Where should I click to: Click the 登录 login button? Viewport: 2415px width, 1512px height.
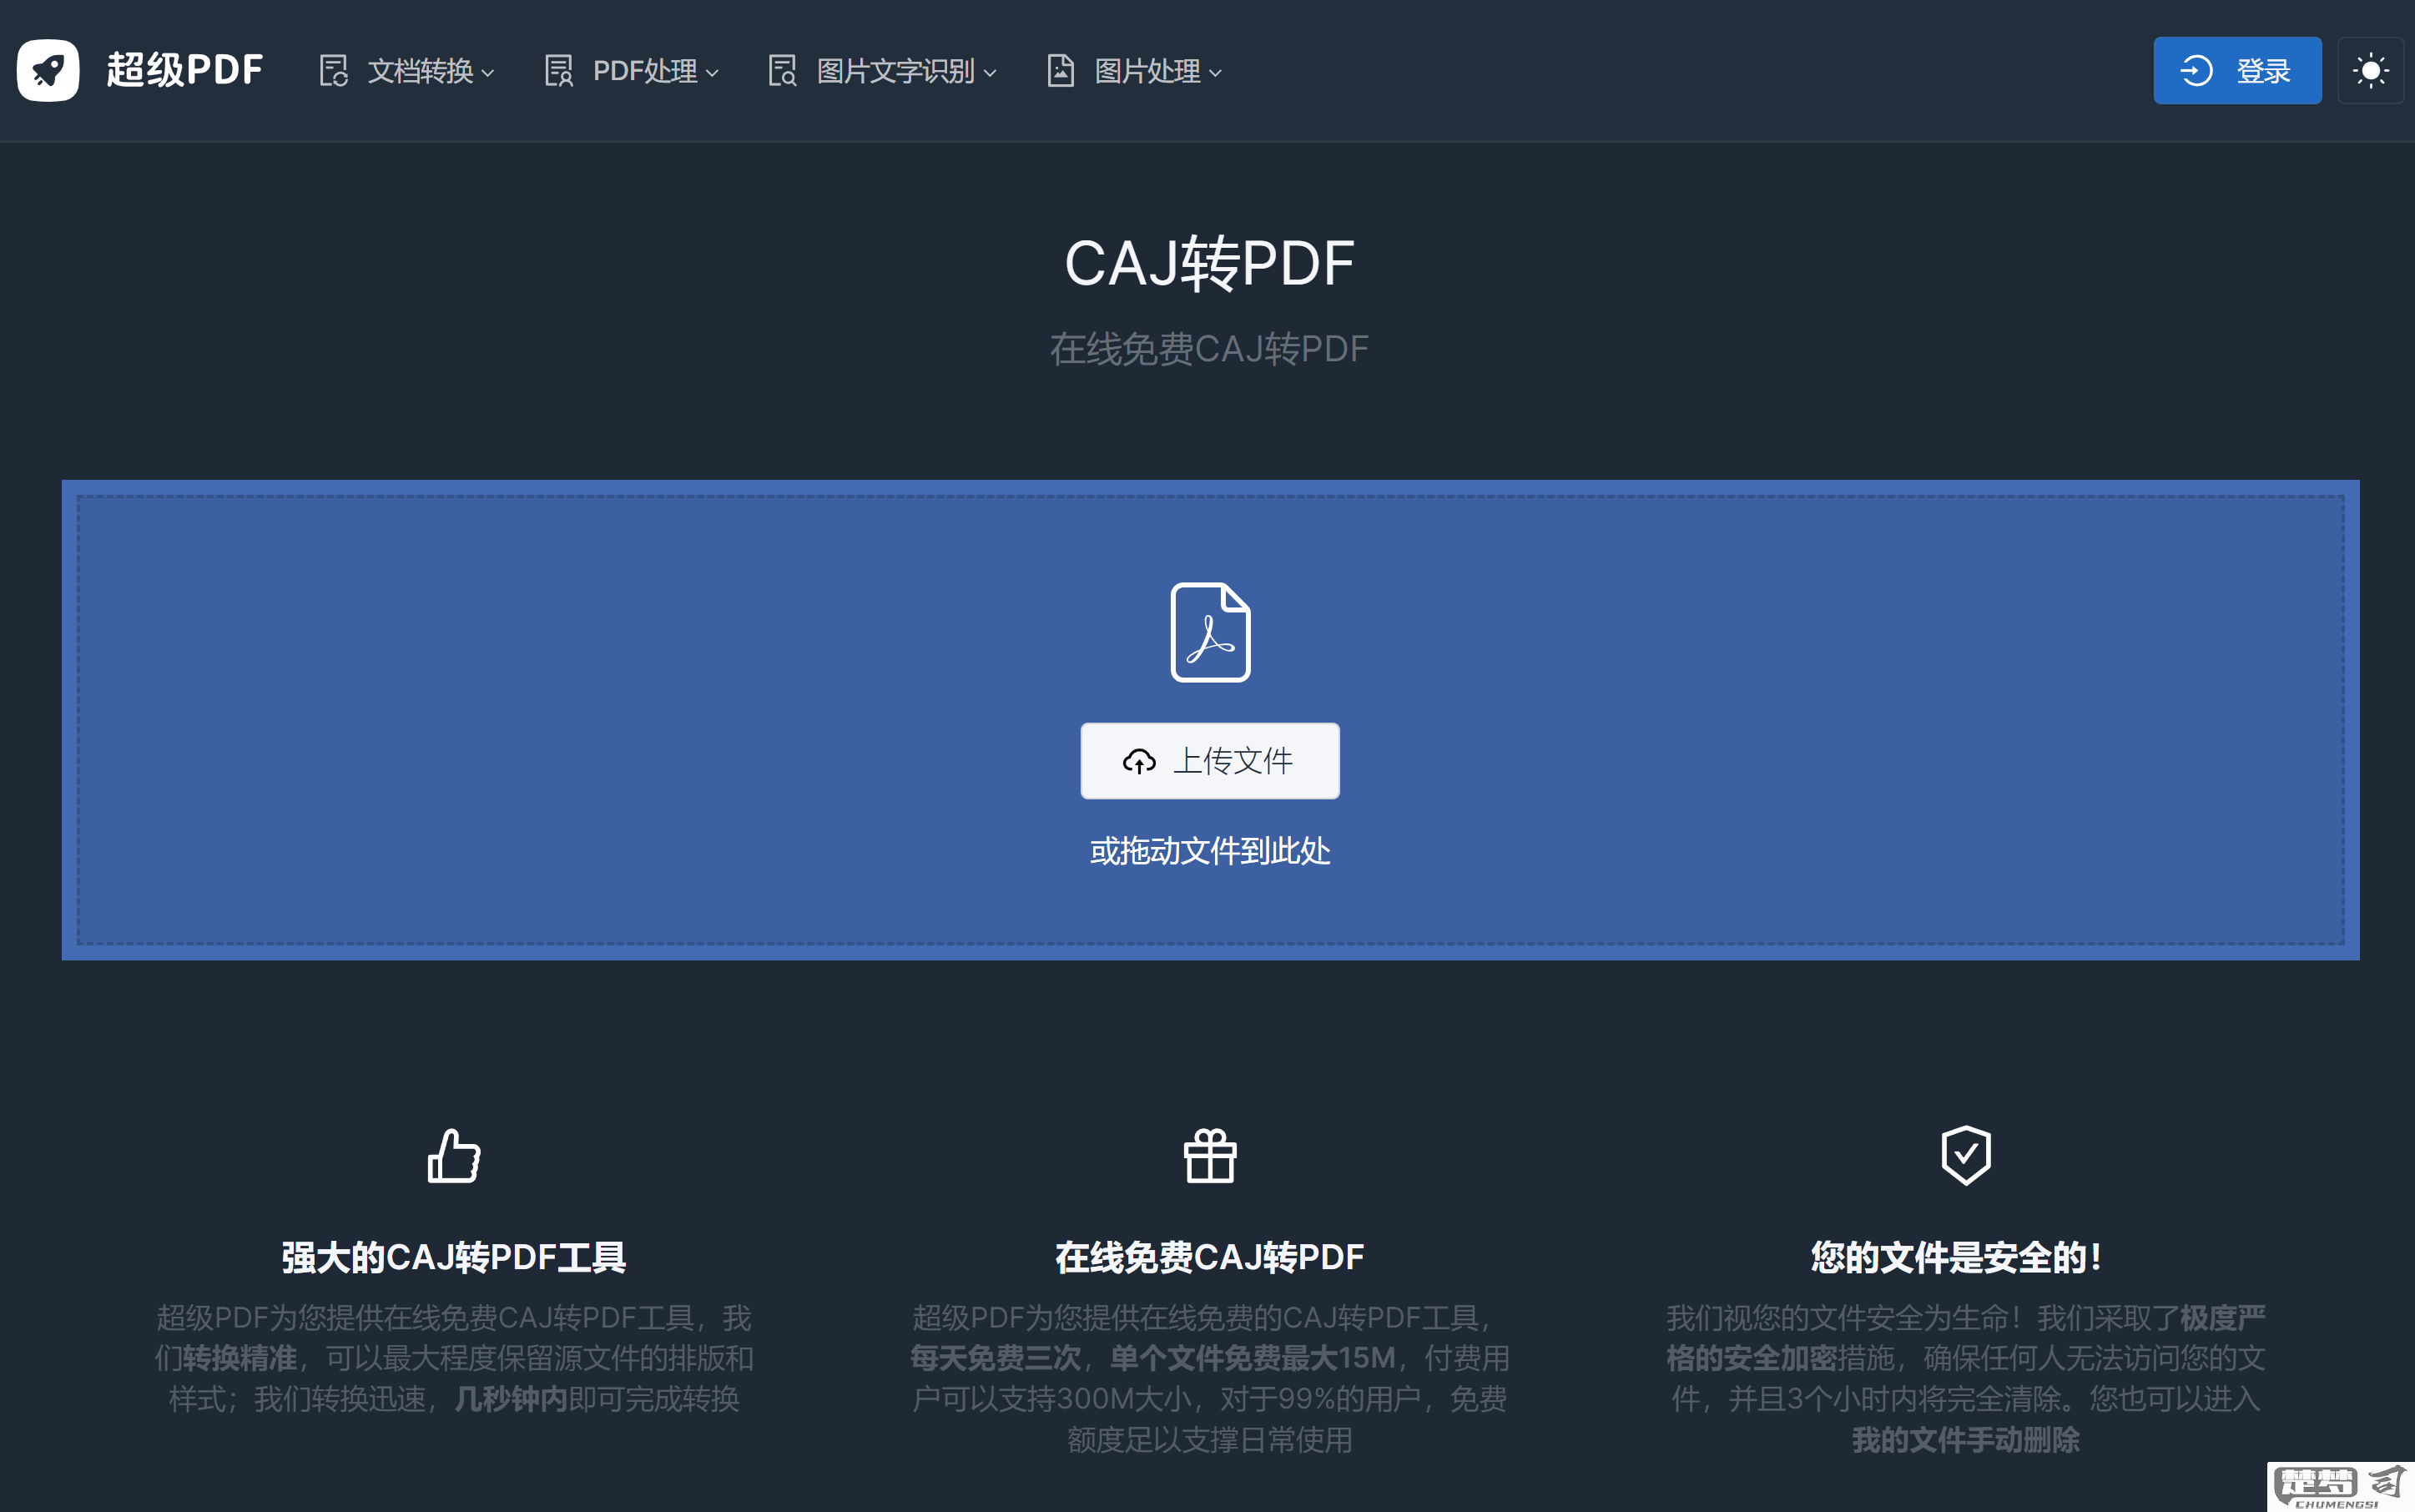2237,70
